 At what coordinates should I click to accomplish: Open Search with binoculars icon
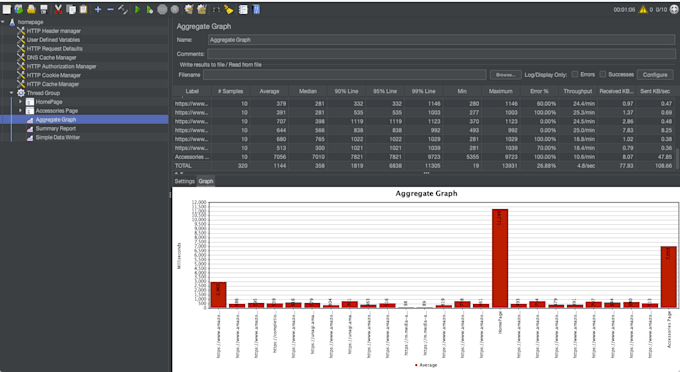(216, 9)
